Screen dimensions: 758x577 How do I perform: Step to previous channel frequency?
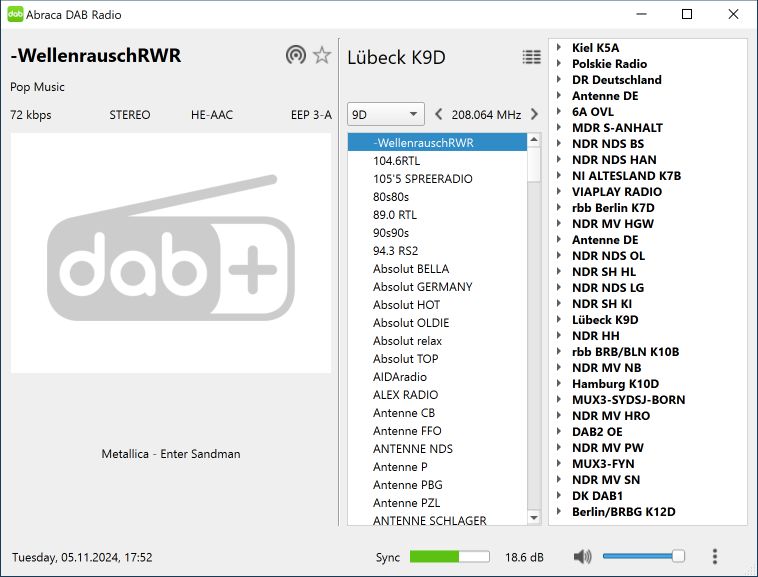click(x=439, y=114)
